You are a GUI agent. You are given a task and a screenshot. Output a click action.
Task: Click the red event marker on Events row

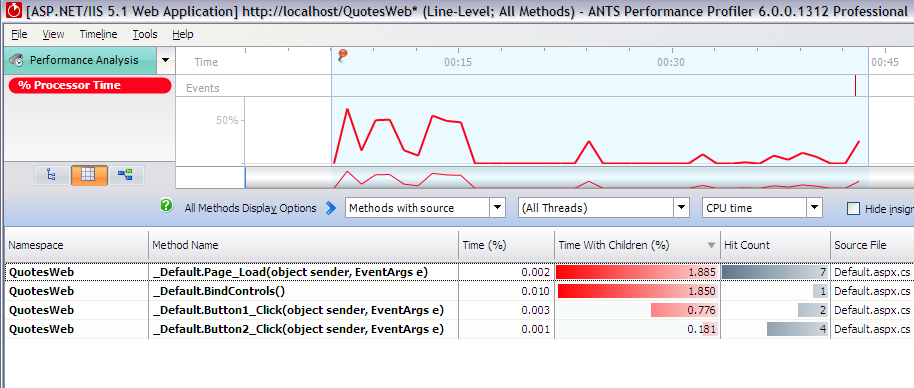[855, 86]
